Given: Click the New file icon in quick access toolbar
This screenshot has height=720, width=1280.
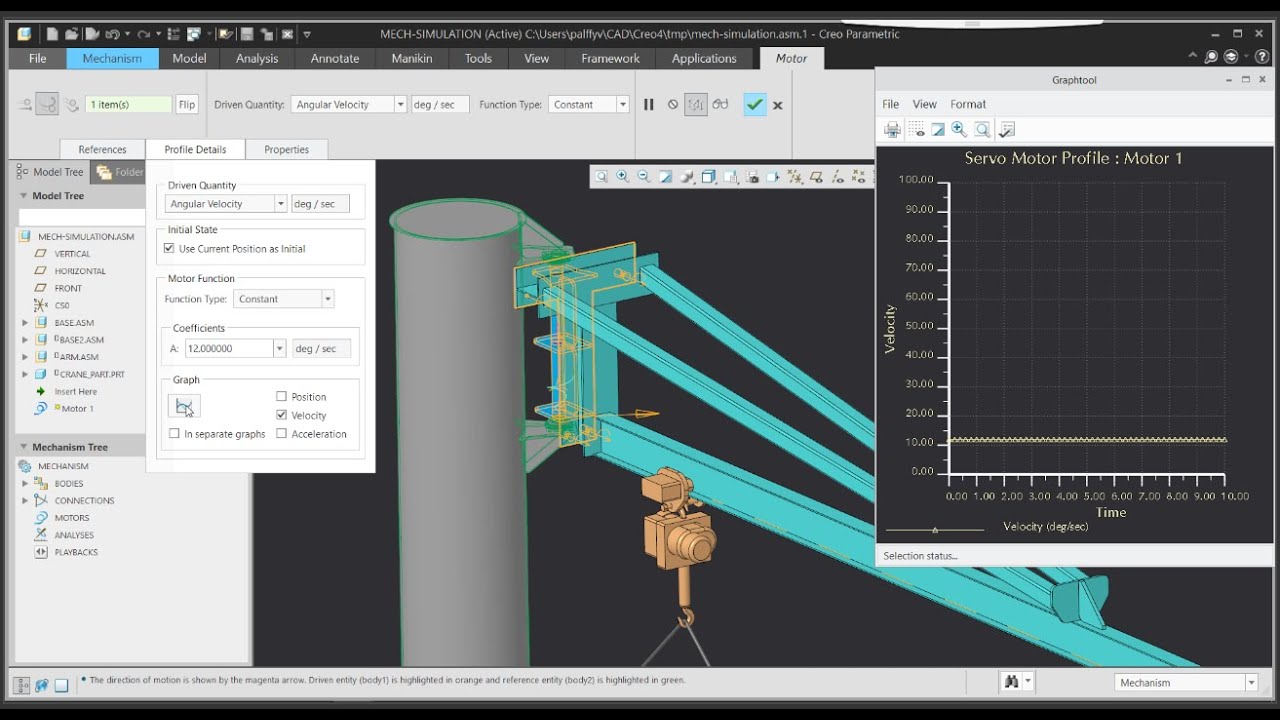Looking at the screenshot, I should (x=52, y=34).
